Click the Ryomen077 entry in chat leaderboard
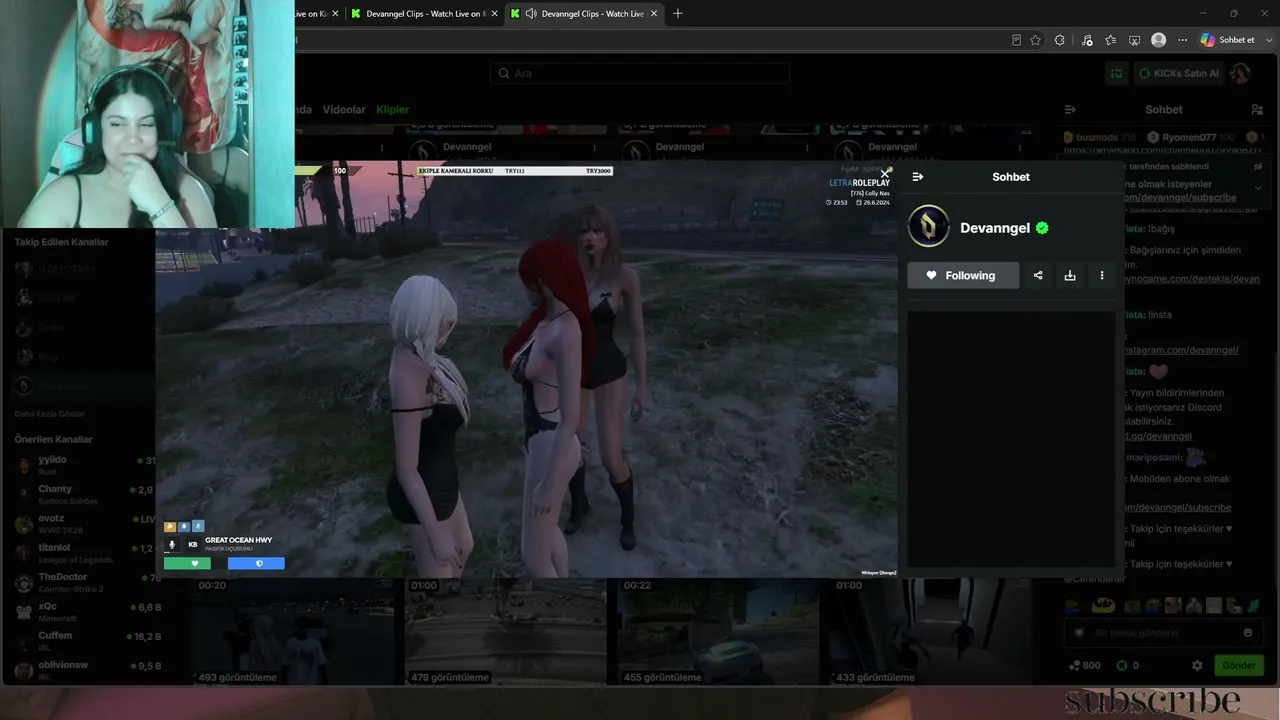This screenshot has height=720, width=1280. (x=1190, y=137)
